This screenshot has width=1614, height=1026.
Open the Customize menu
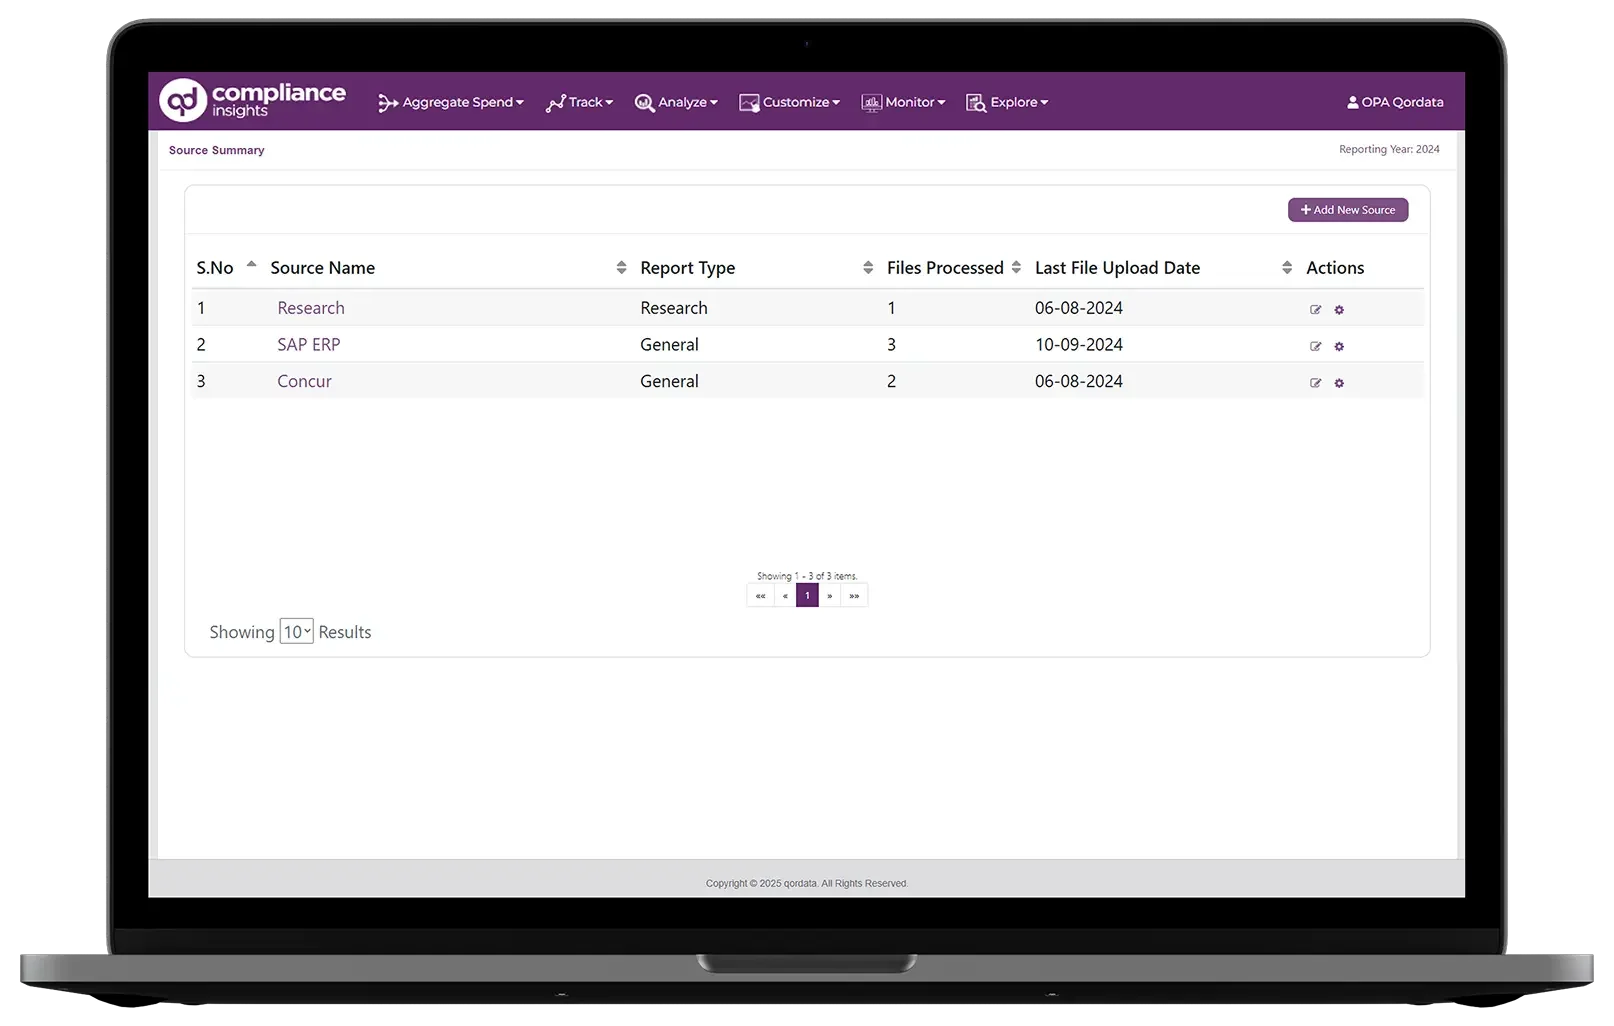tap(789, 102)
